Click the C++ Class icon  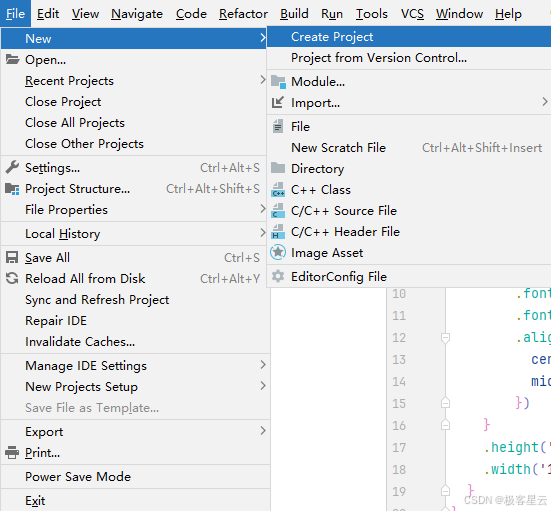coord(278,190)
